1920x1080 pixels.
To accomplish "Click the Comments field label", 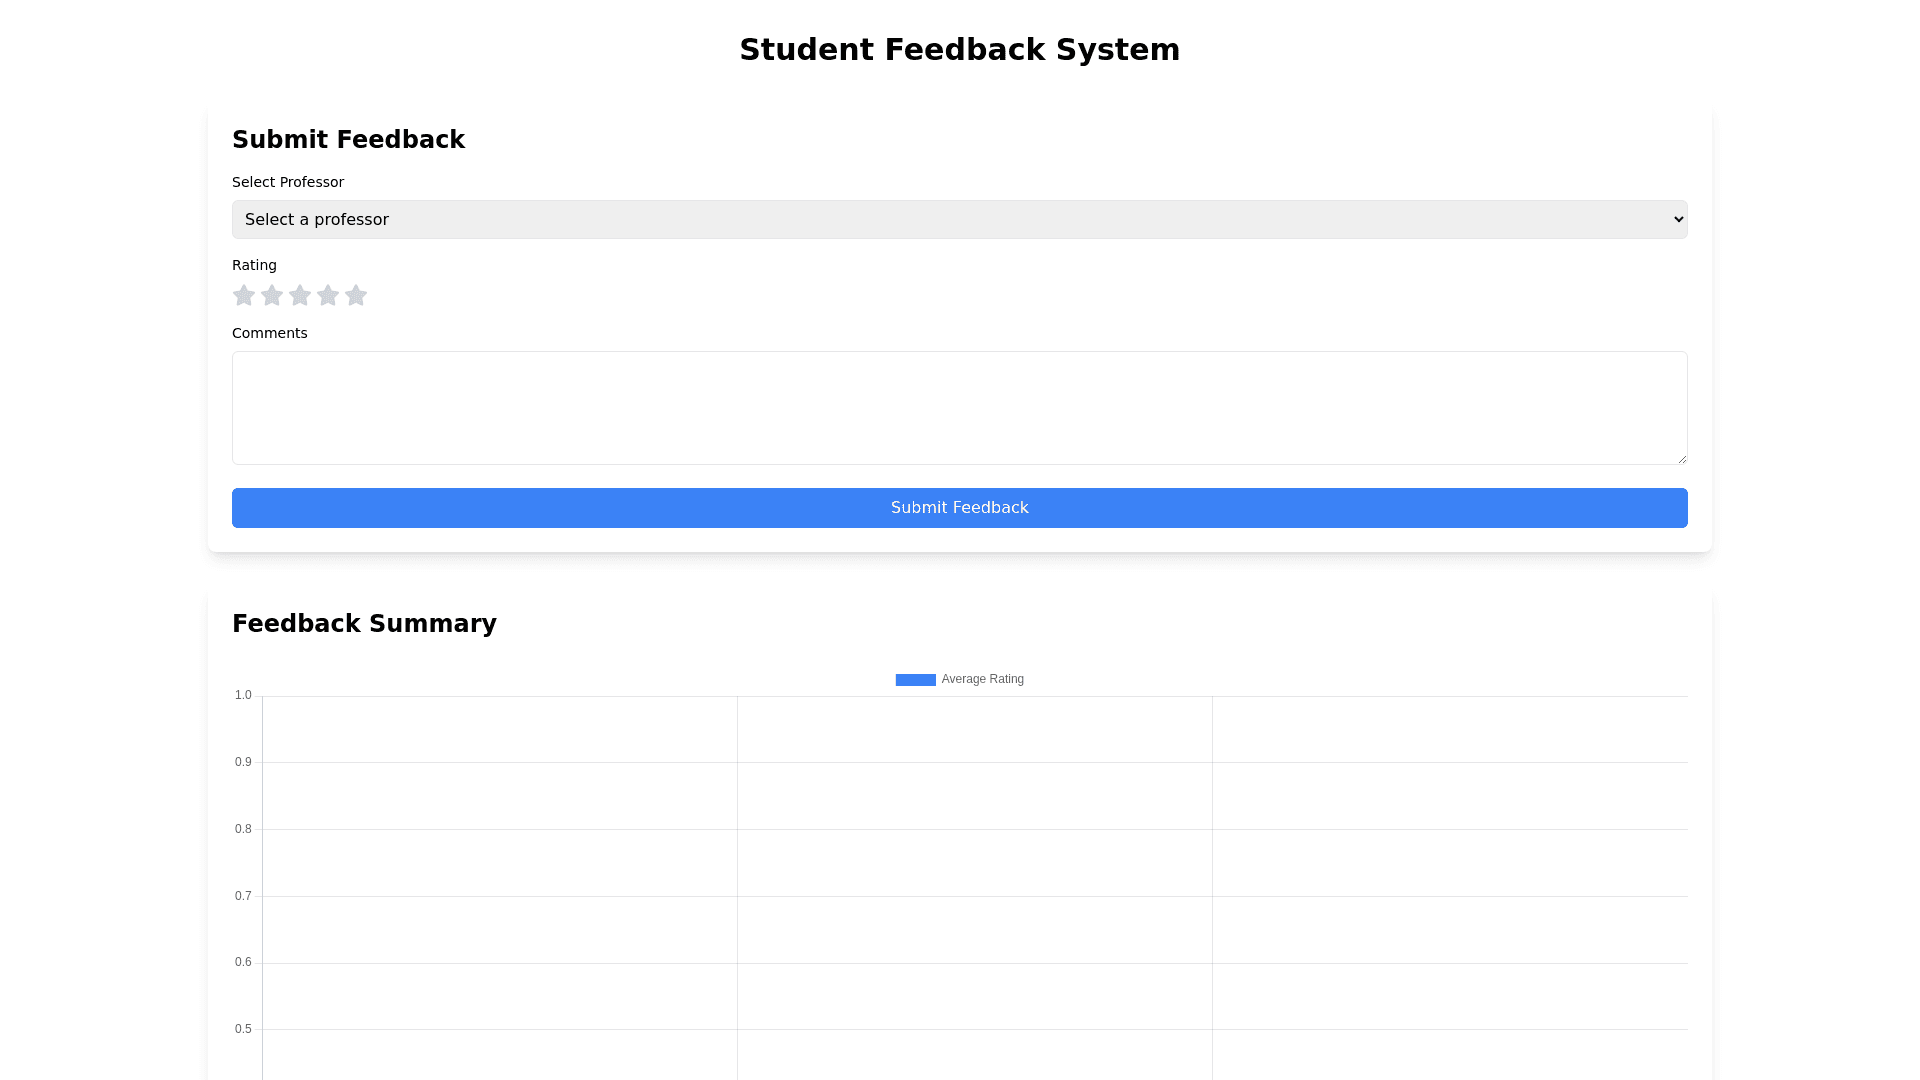I will click(269, 333).
